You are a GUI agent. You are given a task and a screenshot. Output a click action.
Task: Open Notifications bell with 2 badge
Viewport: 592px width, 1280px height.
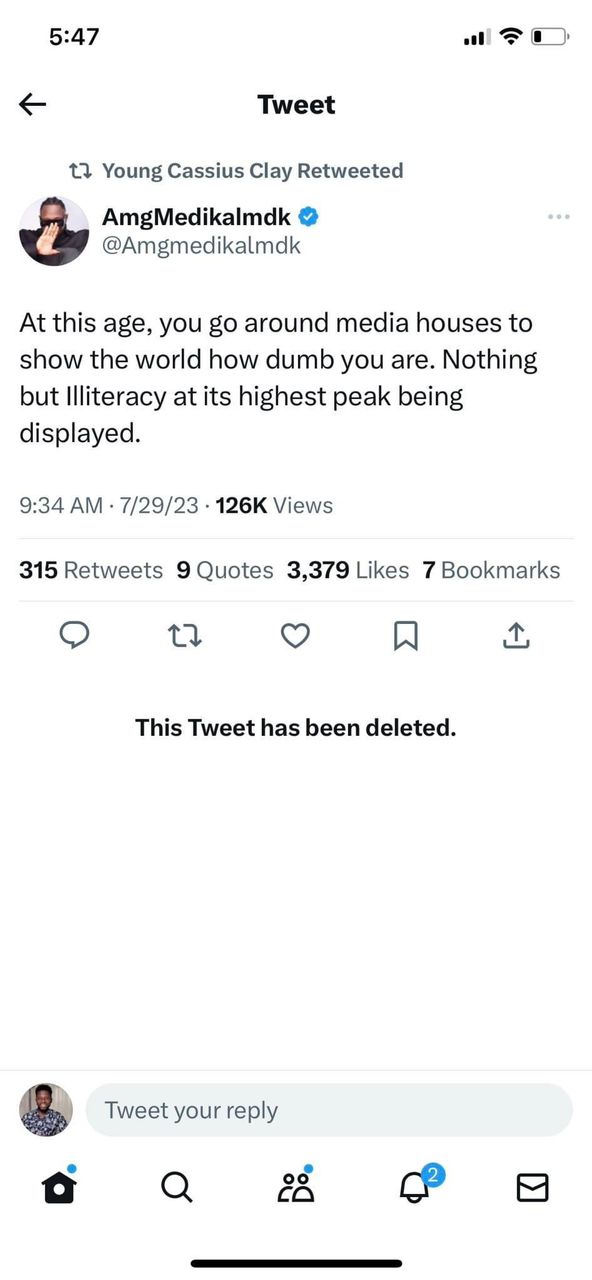pyautogui.click(x=415, y=1186)
